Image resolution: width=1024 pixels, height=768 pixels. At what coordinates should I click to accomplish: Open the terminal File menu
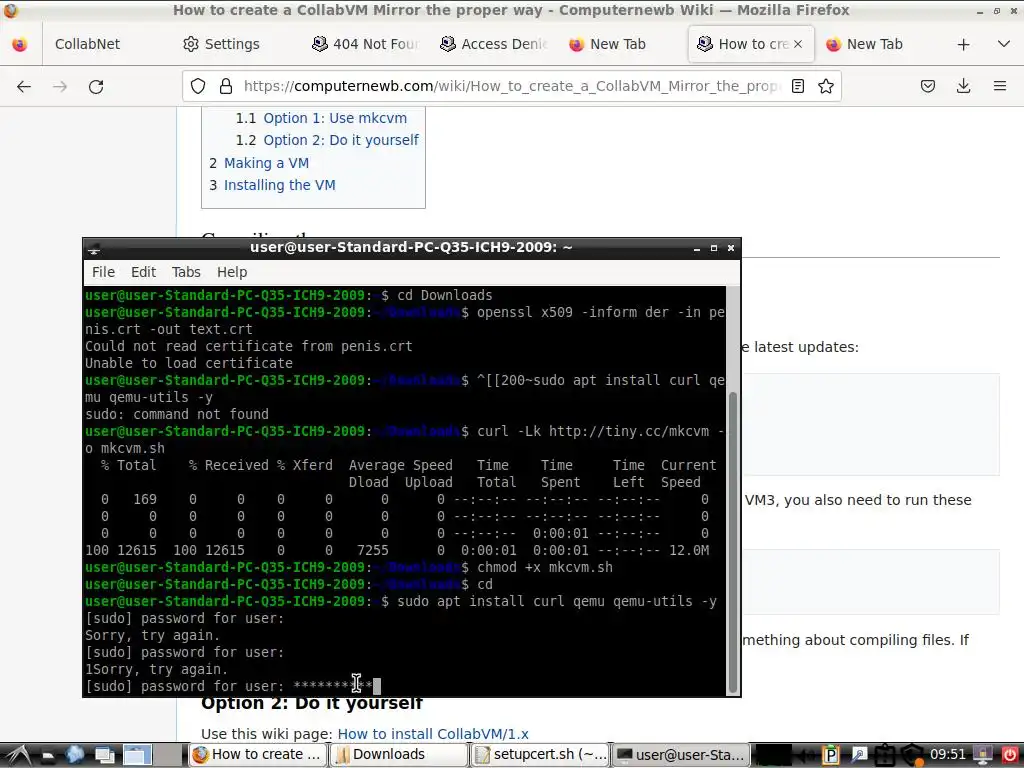point(103,272)
